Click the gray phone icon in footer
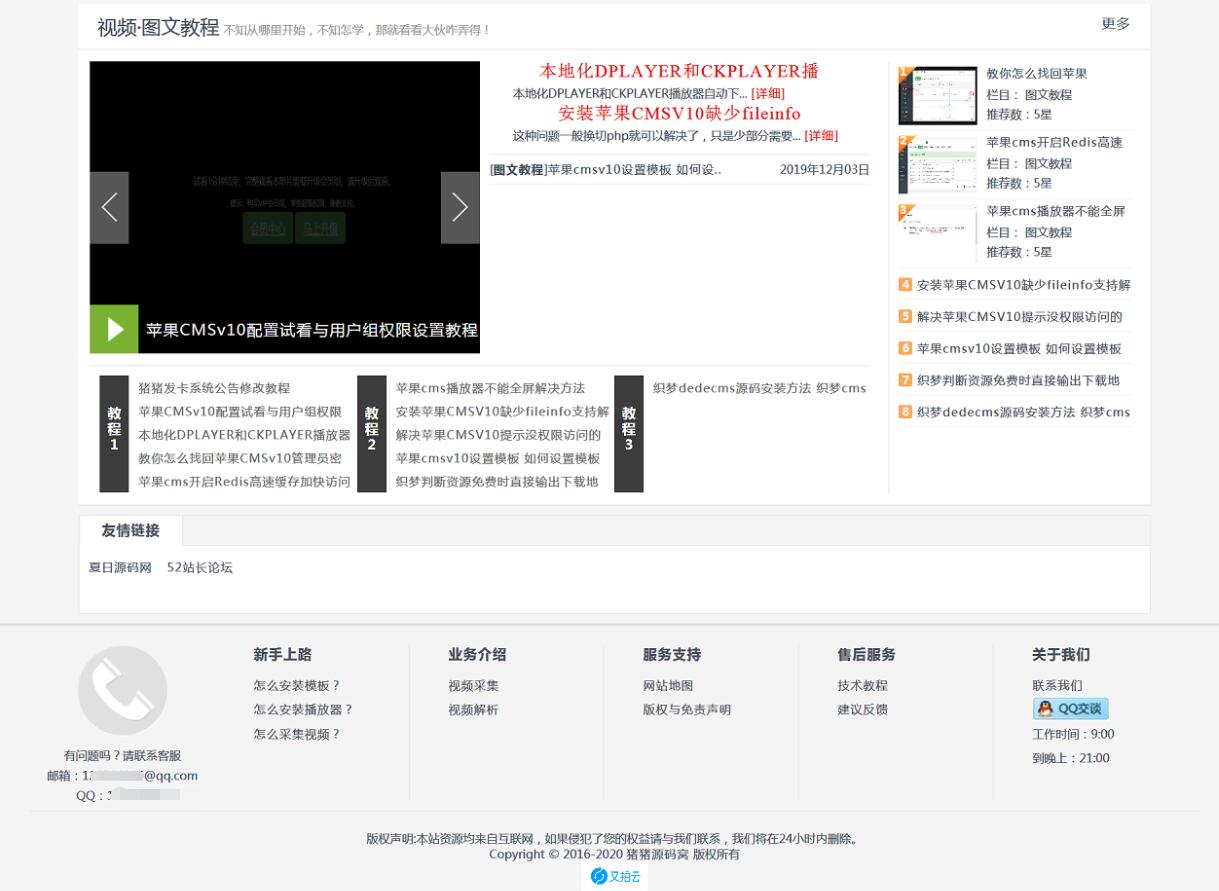1219x891 pixels. (x=122, y=690)
